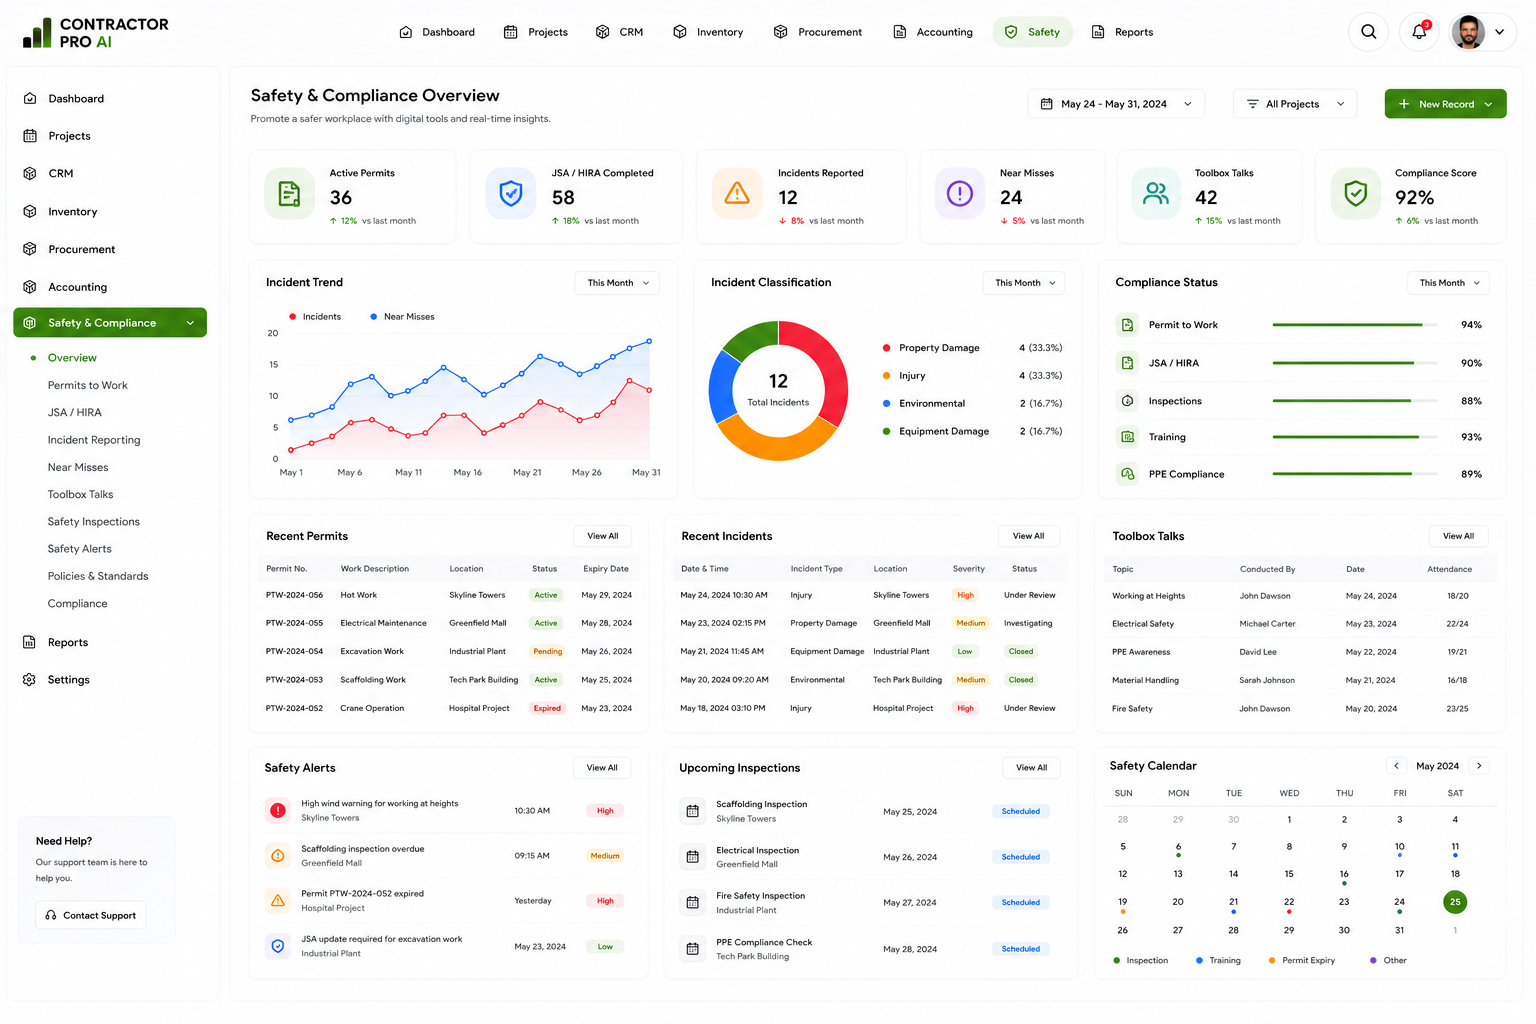Expand the All Projects filter dropdown
The height and width of the screenshot is (1024, 1536).
(1295, 104)
